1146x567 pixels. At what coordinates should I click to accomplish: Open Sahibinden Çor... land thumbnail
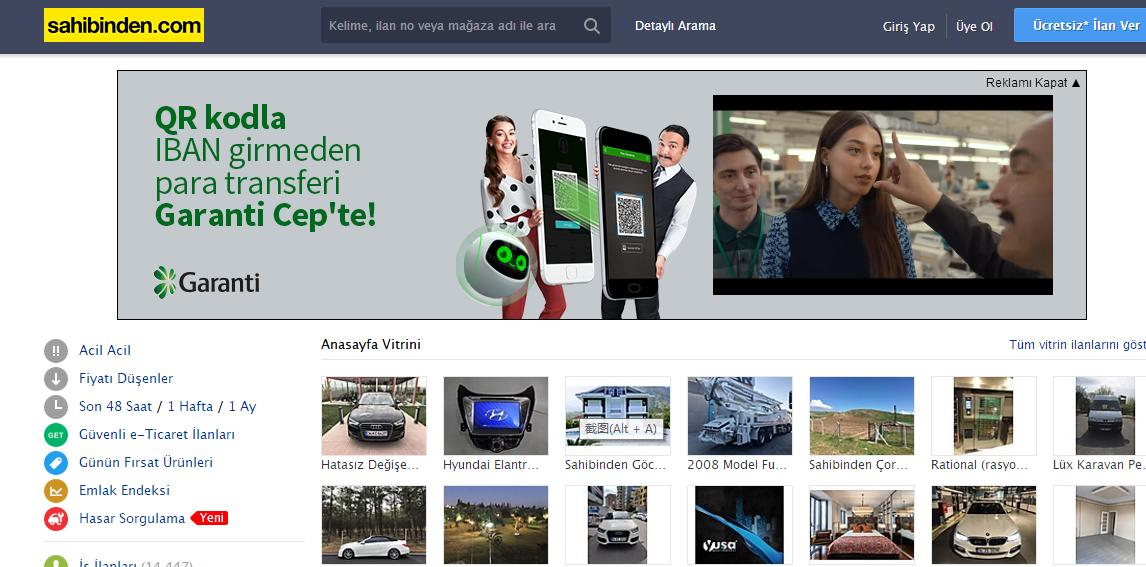point(862,416)
